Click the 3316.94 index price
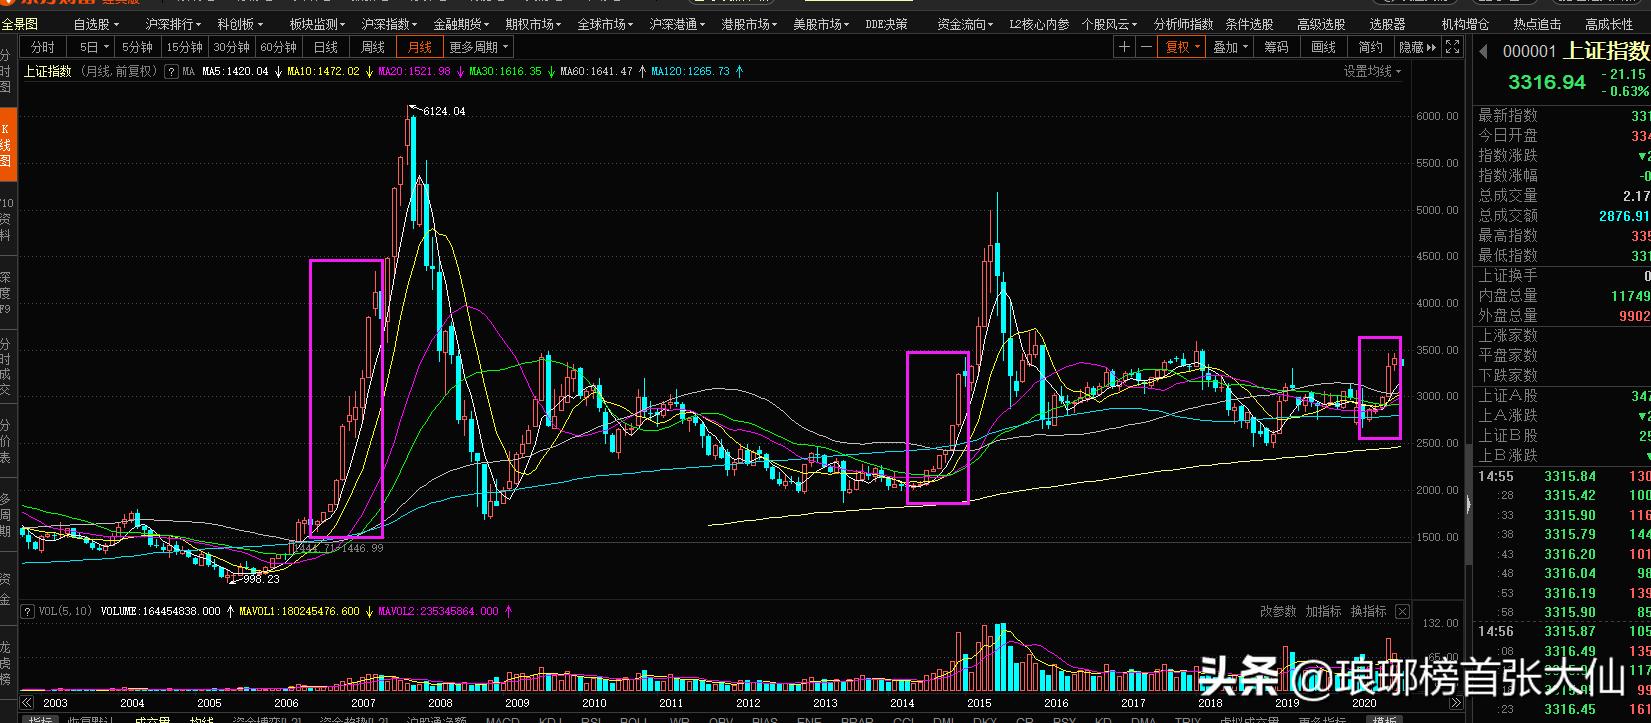Screen dimensions: 1651x723 coord(1547,82)
